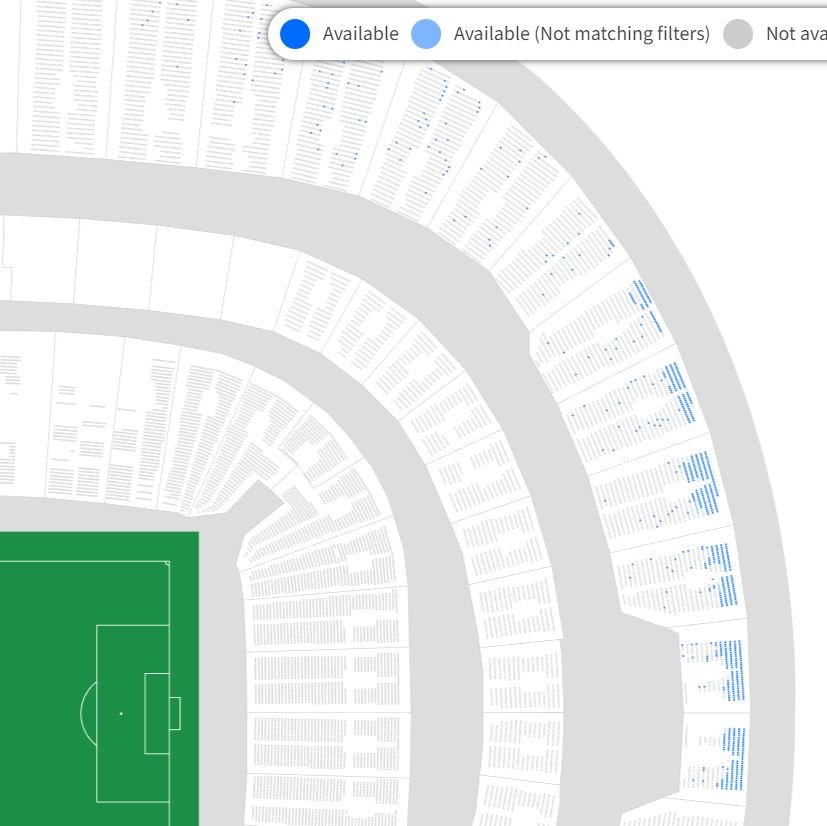Pick the blue seat block at bottom right

(x=735, y=758)
